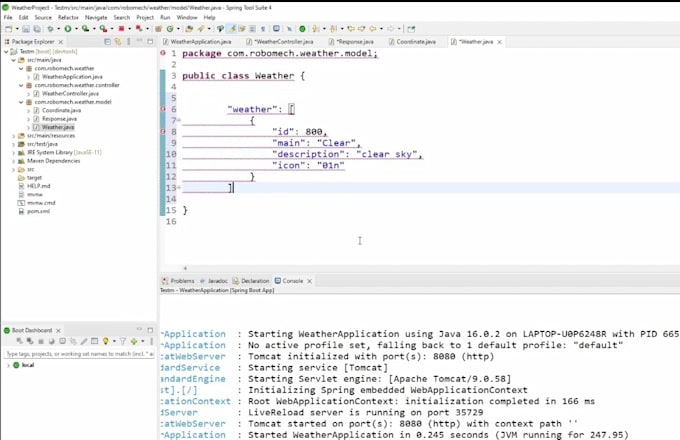Collapse the line 7 code folding toggle
The height and width of the screenshot is (440, 680).
pos(179,120)
